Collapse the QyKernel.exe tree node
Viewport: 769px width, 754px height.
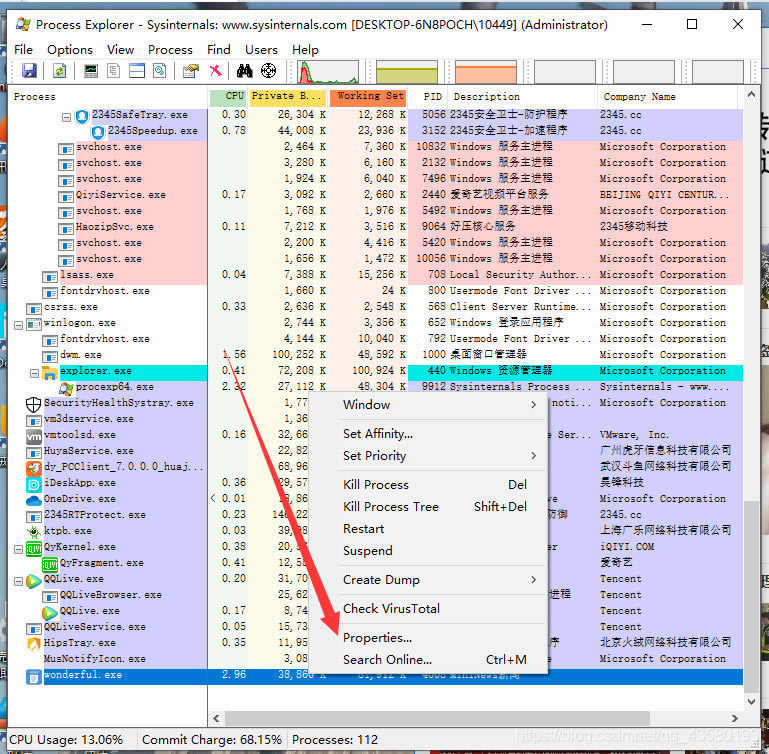point(19,548)
